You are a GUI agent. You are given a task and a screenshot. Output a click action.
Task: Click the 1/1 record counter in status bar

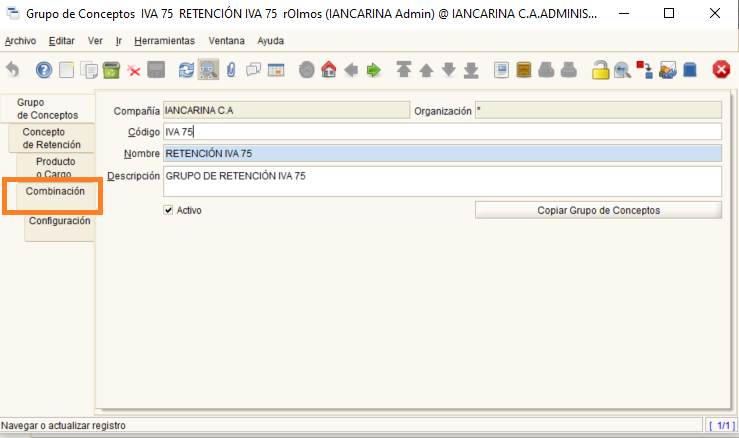721,425
